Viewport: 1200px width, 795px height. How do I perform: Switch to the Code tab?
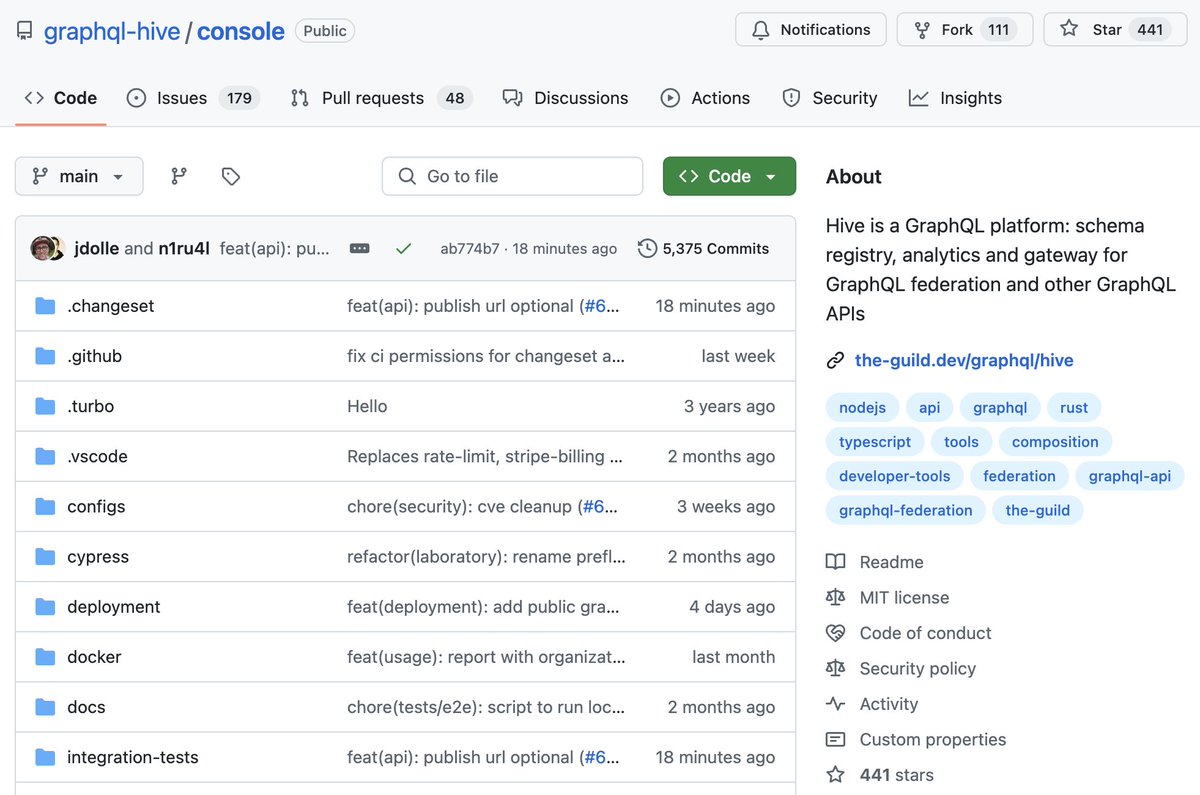coord(61,98)
